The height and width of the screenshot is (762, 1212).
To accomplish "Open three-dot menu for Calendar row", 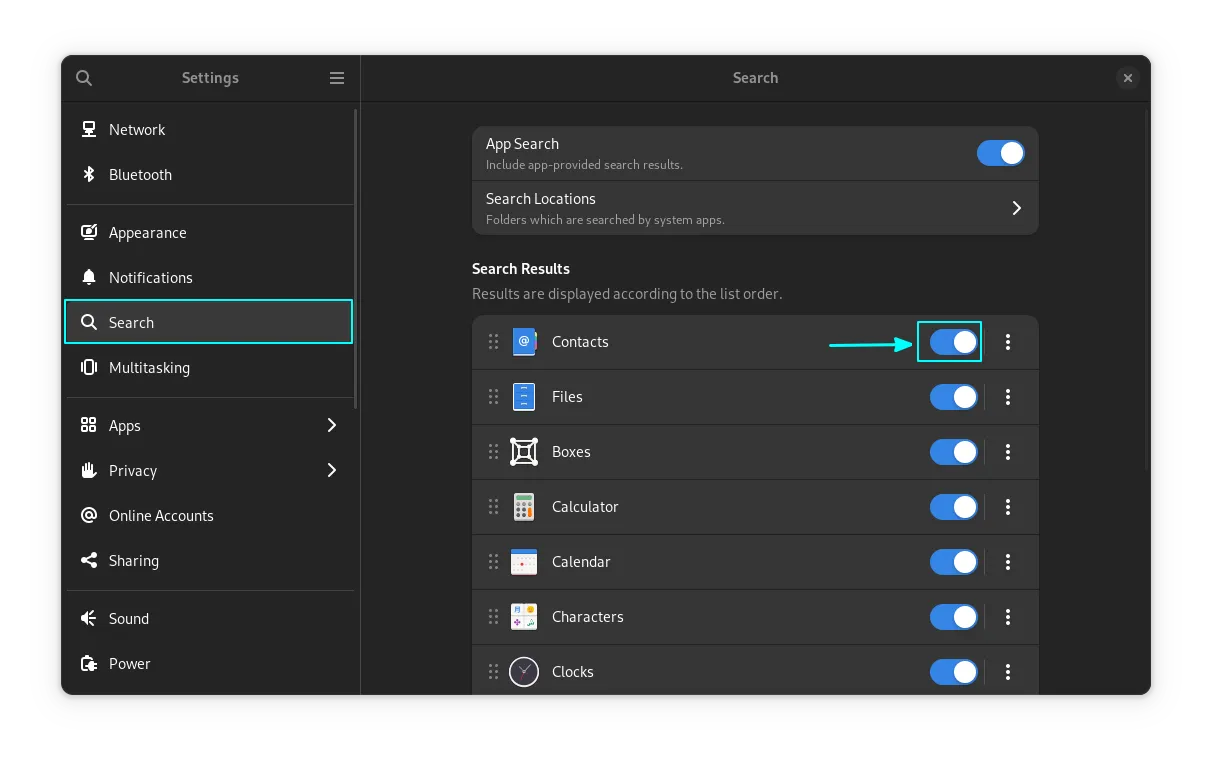I will tap(1008, 562).
